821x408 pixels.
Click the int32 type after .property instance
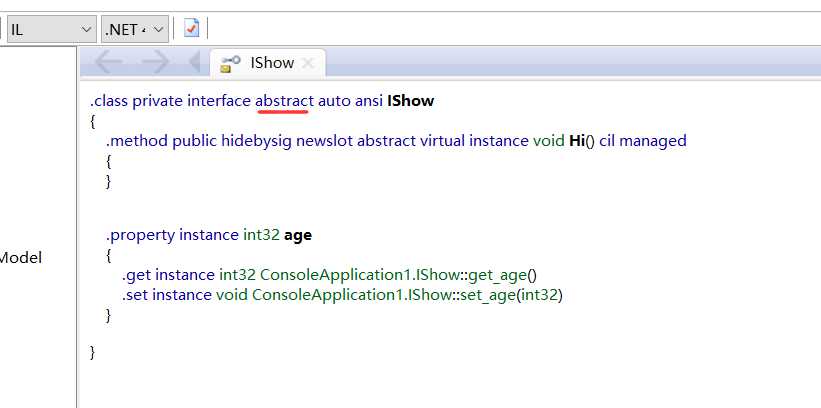tap(261, 235)
